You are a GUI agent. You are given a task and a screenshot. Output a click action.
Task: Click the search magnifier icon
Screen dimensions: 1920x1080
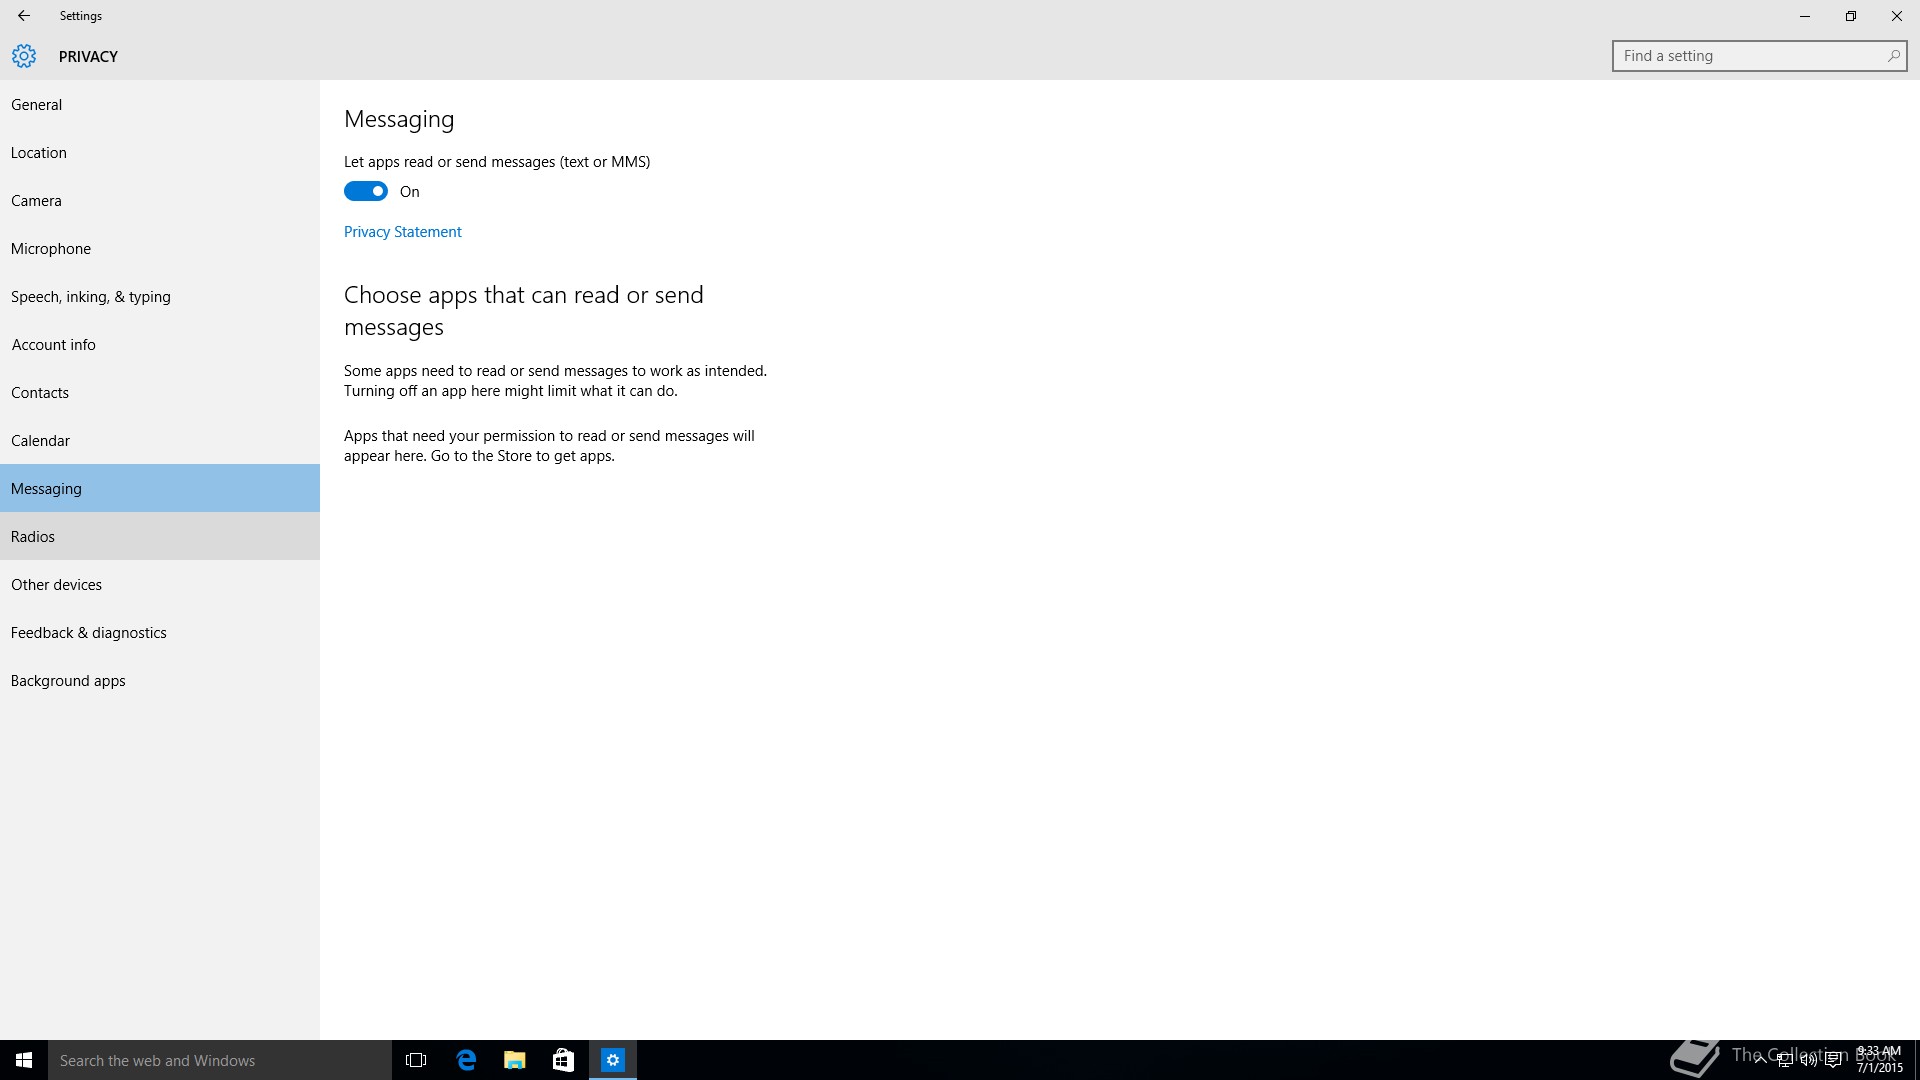1893,56
